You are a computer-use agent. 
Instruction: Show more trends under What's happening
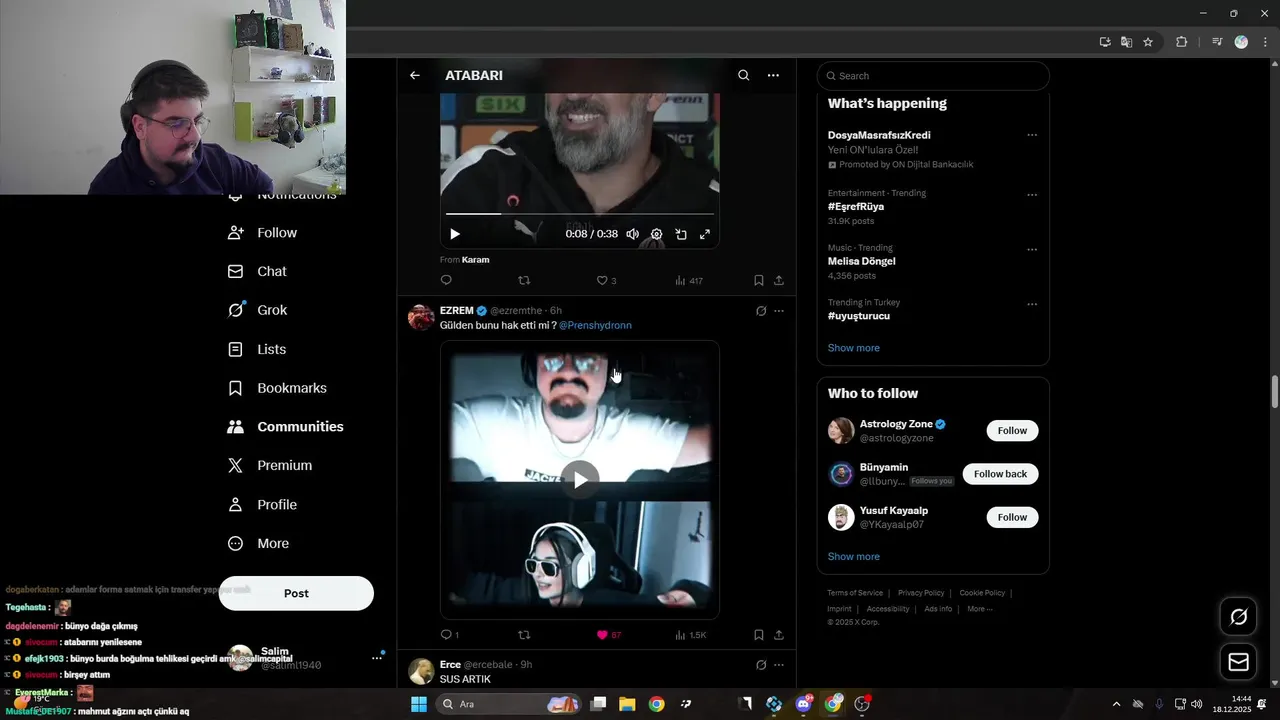pyautogui.click(x=854, y=348)
